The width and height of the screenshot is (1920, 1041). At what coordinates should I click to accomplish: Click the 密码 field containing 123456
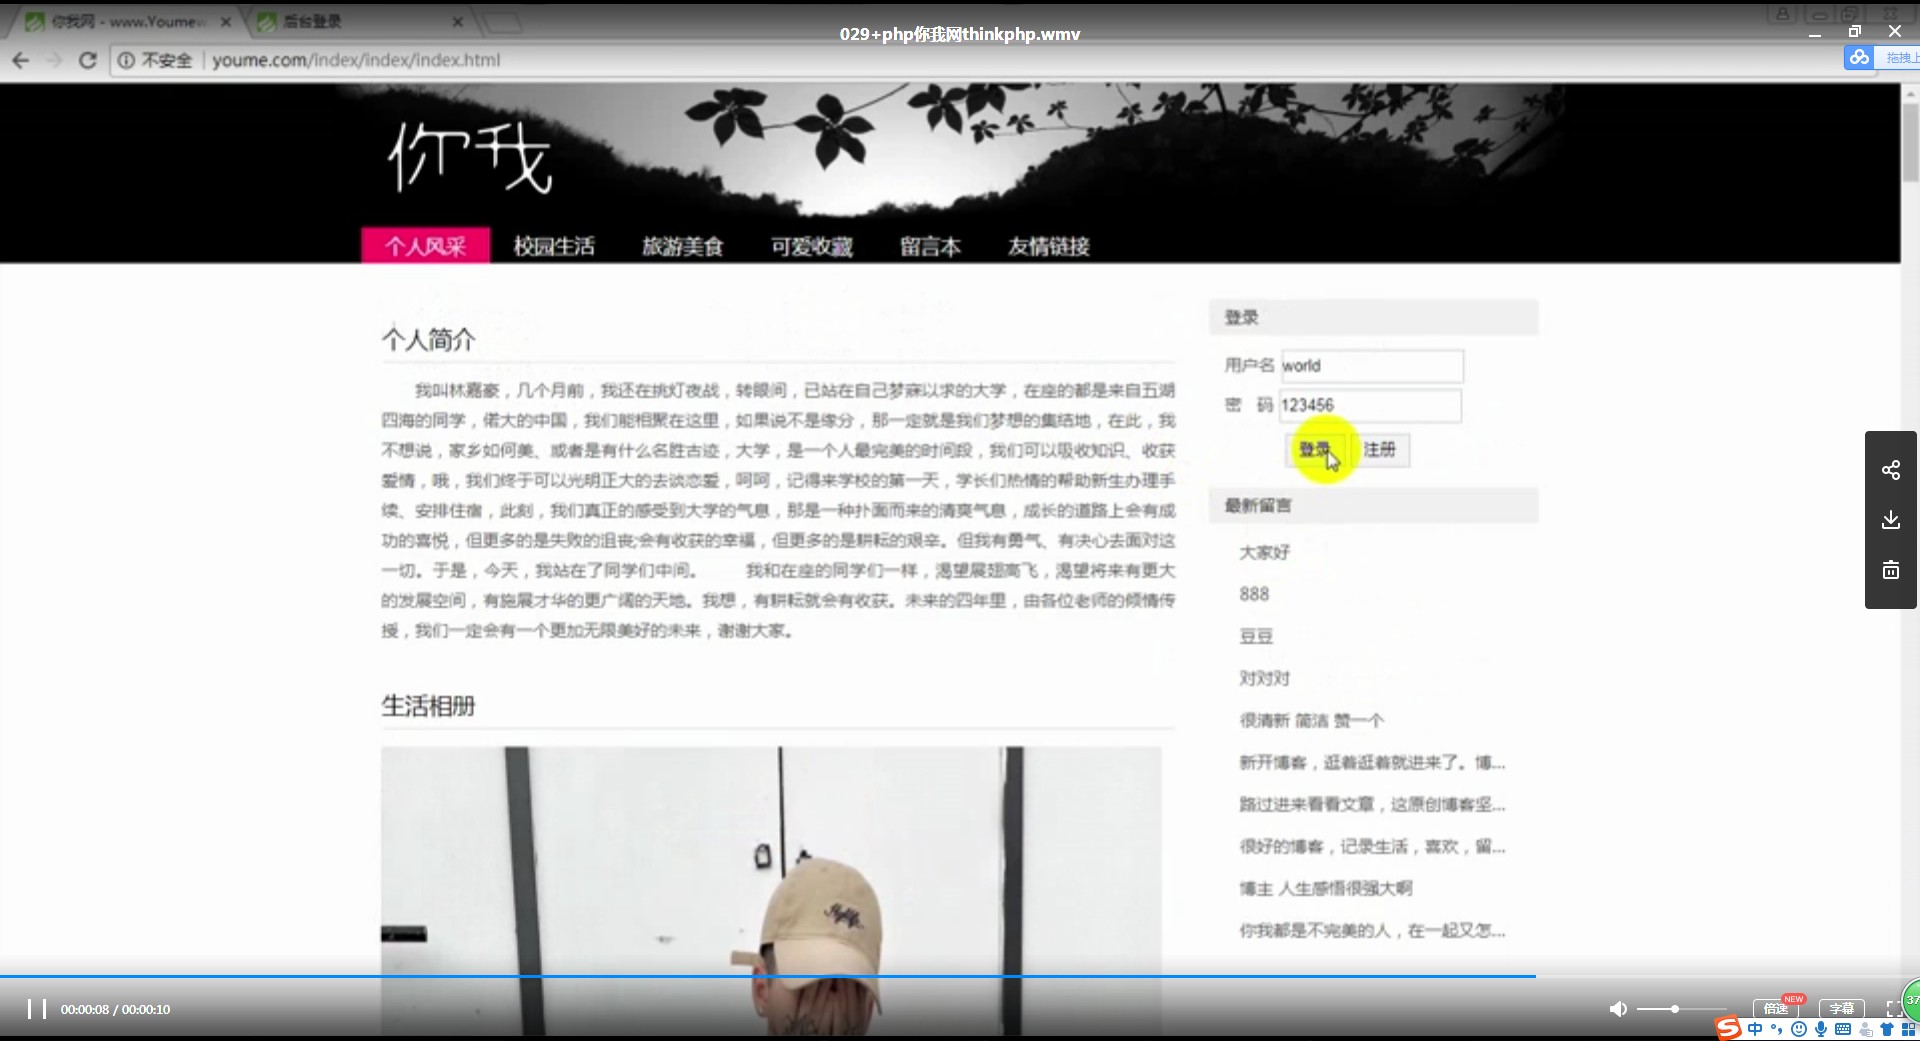click(1370, 405)
